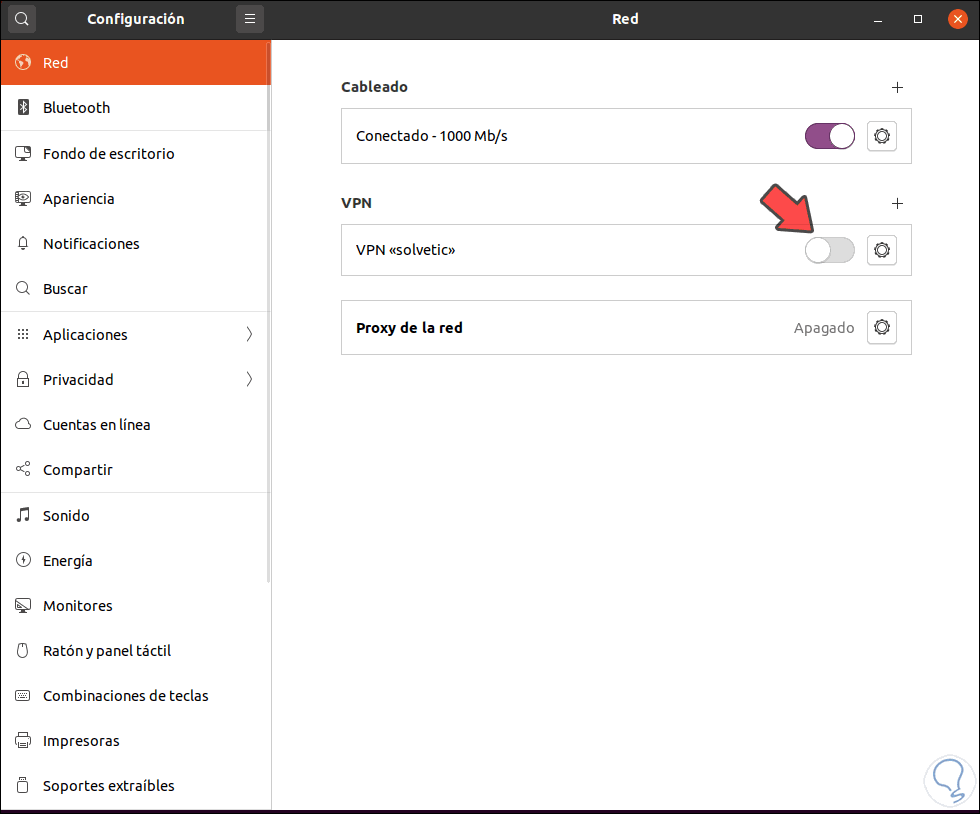Enable the VPN «solvetic» switch

point(829,250)
